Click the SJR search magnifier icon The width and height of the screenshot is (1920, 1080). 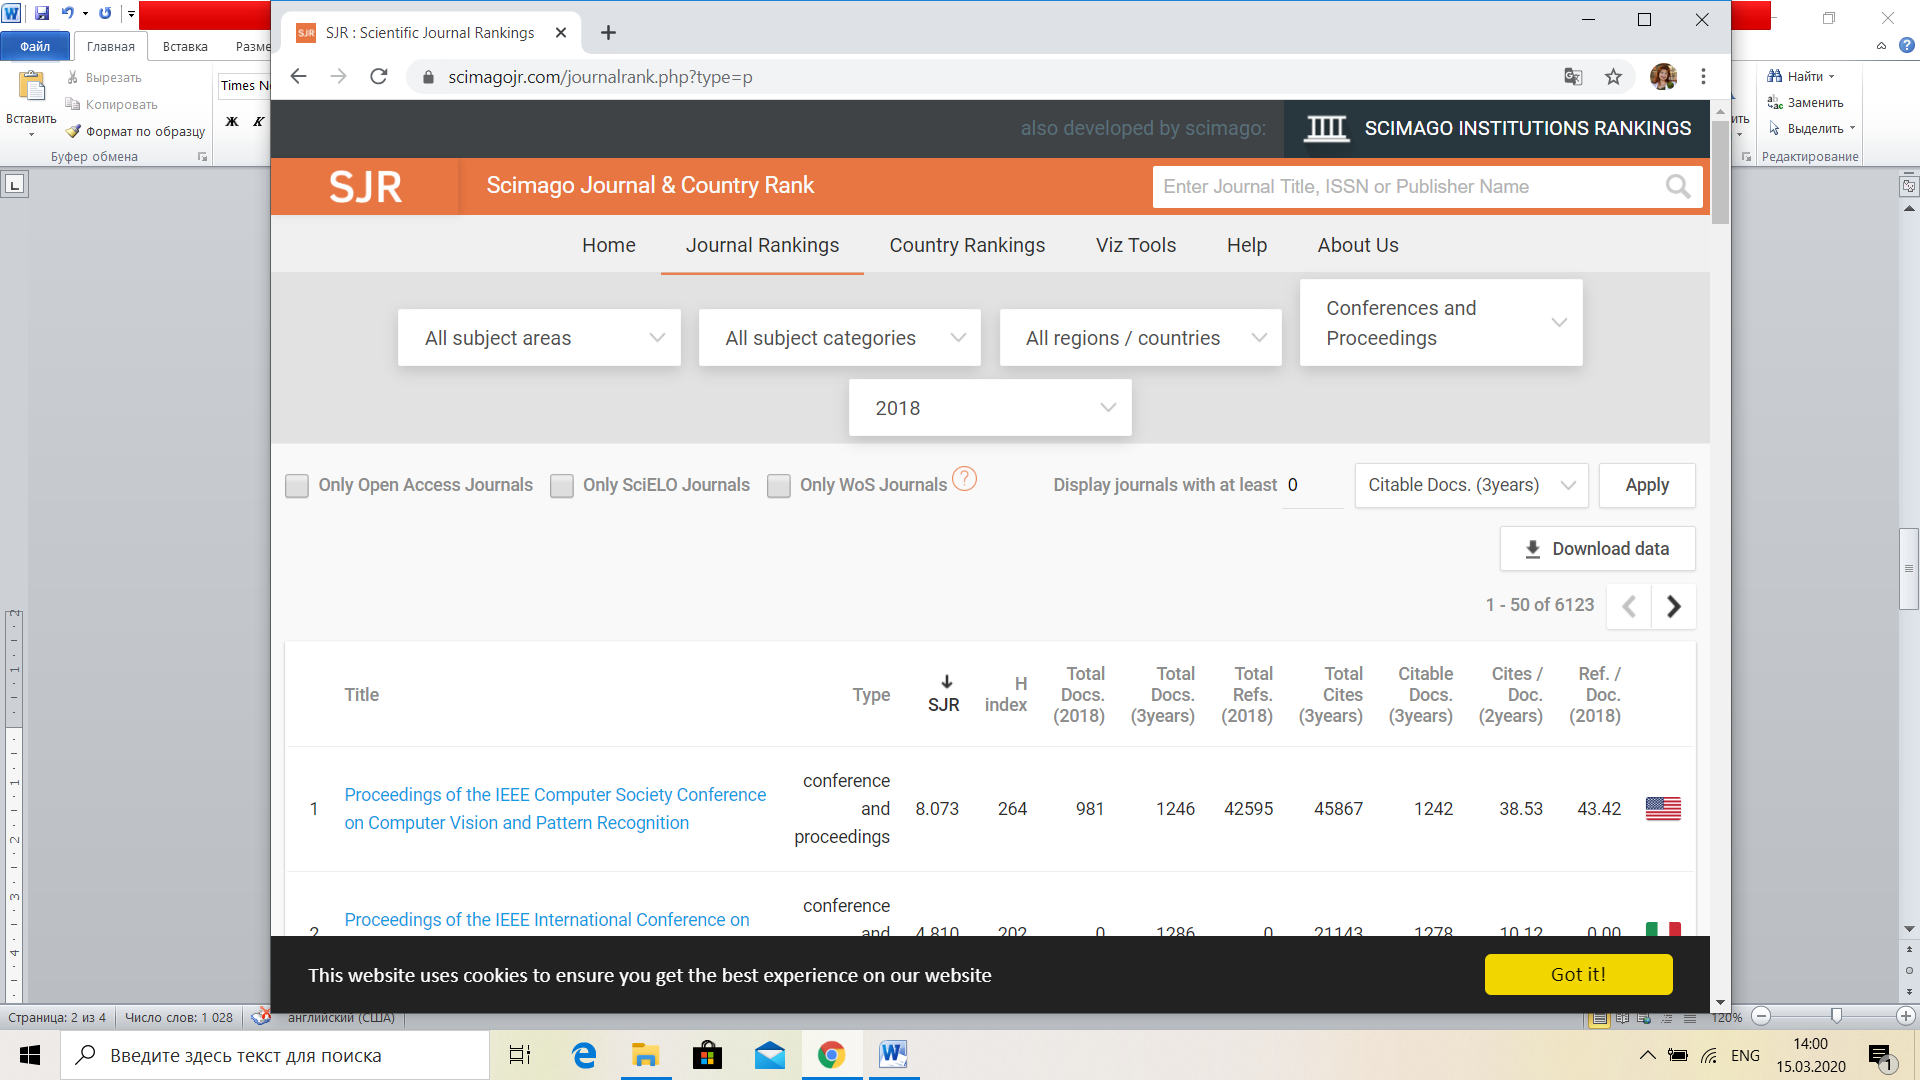click(1678, 187)
